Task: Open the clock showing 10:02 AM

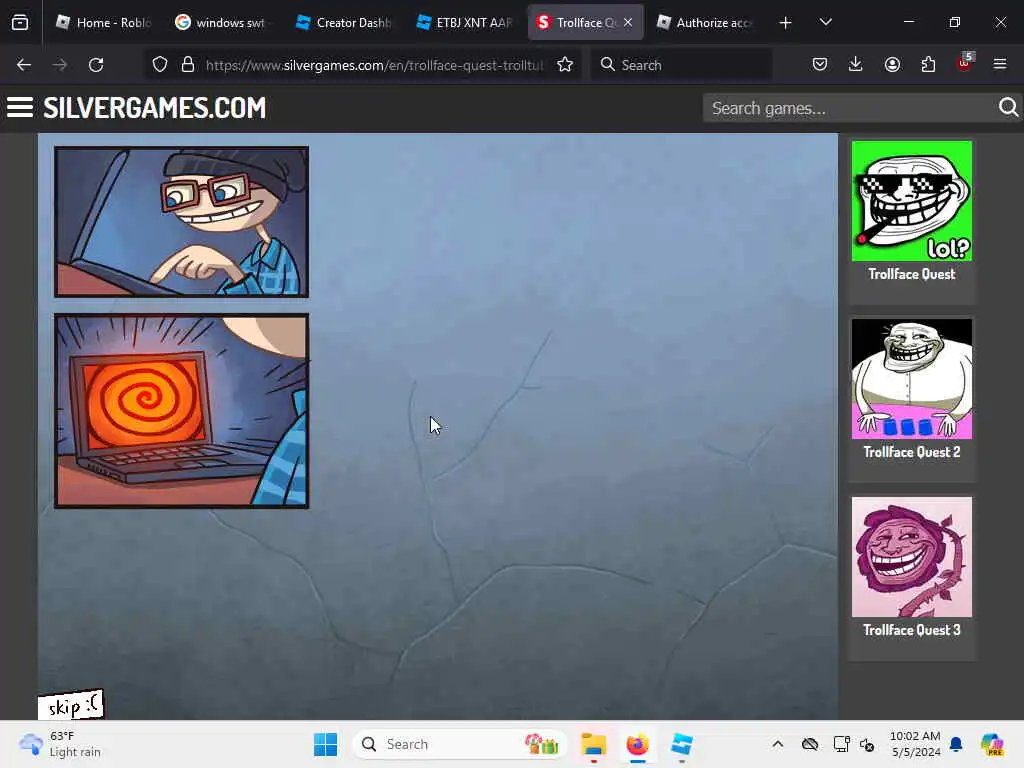Action: 914,744
